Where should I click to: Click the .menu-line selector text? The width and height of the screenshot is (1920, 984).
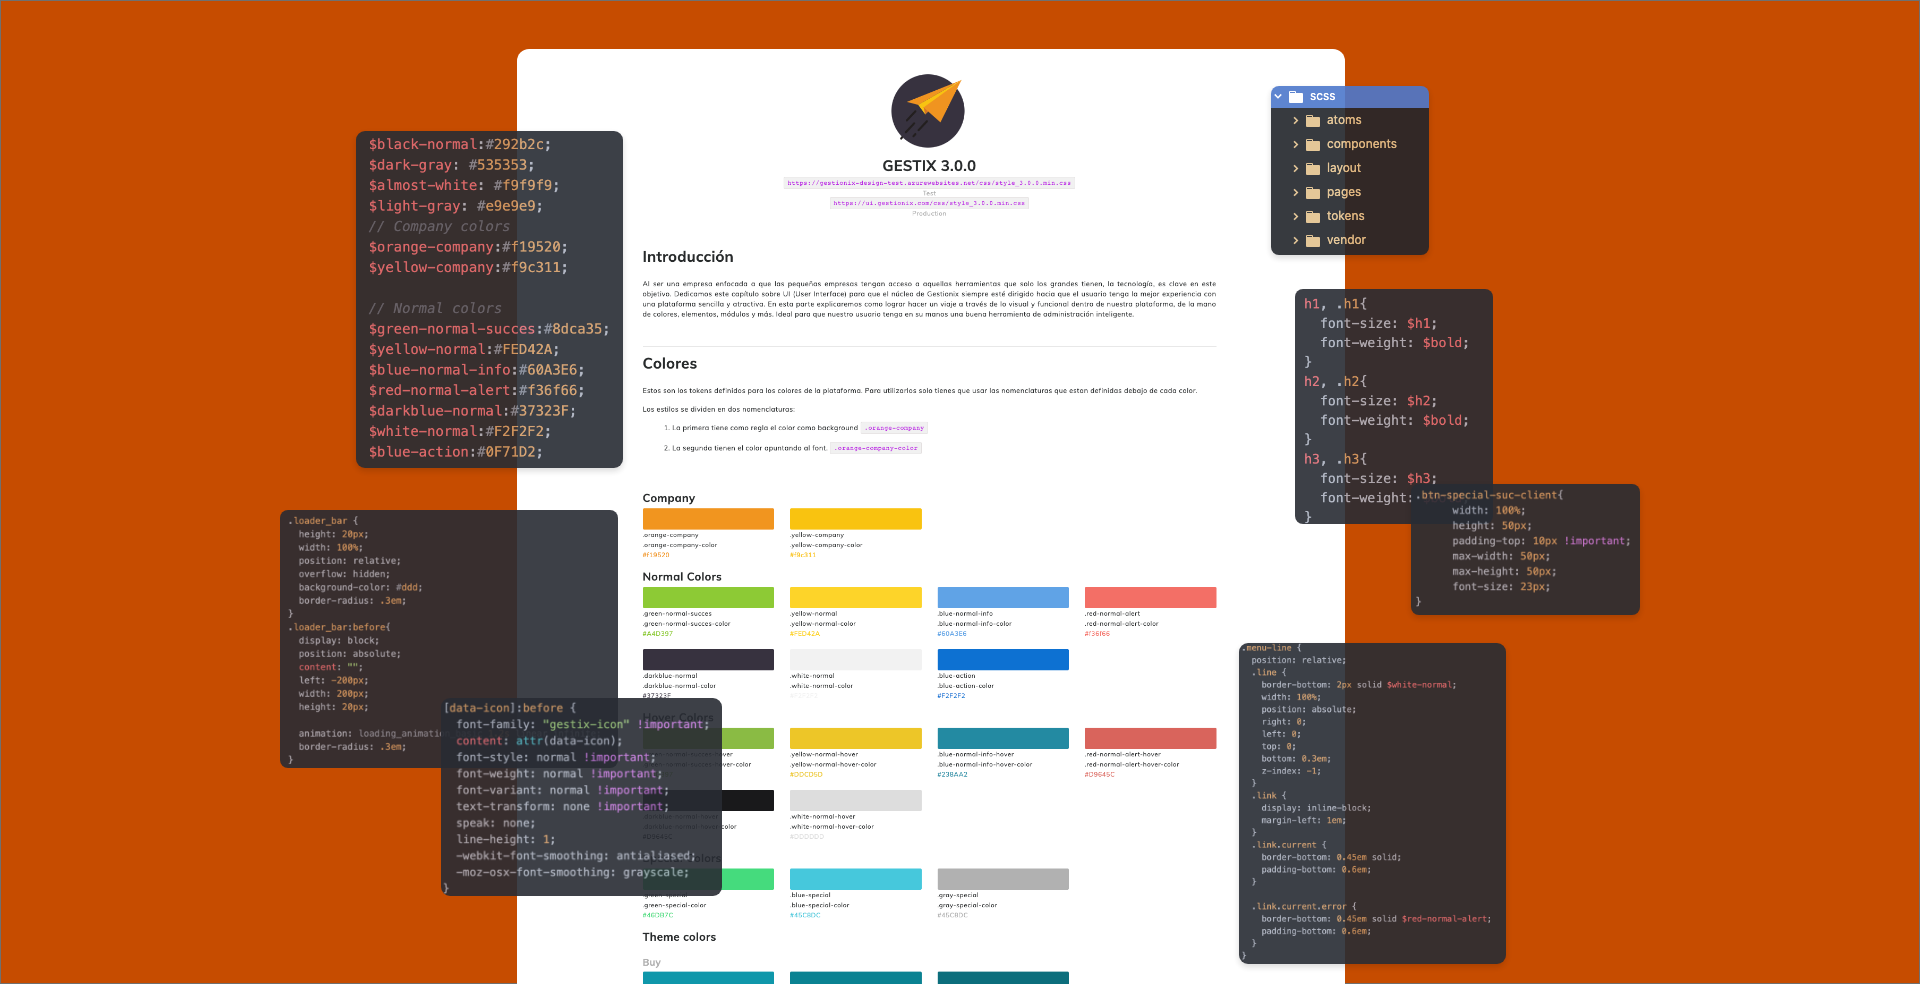1271,648
